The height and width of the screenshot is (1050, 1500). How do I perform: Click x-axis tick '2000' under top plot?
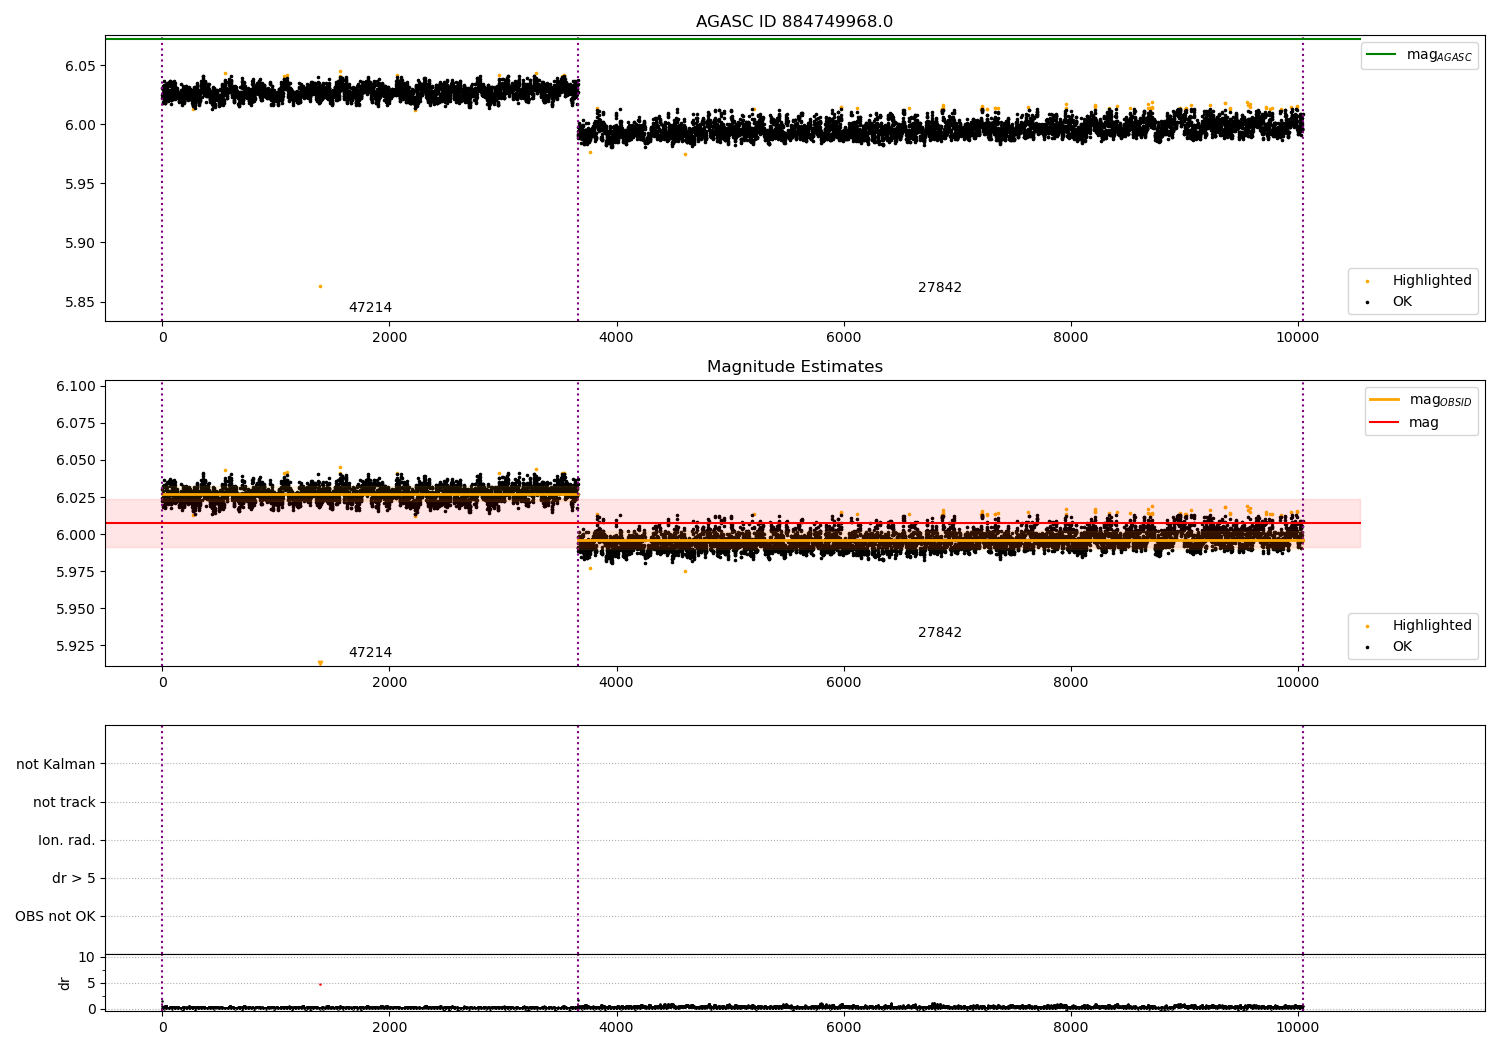click(x=389, y=338)
